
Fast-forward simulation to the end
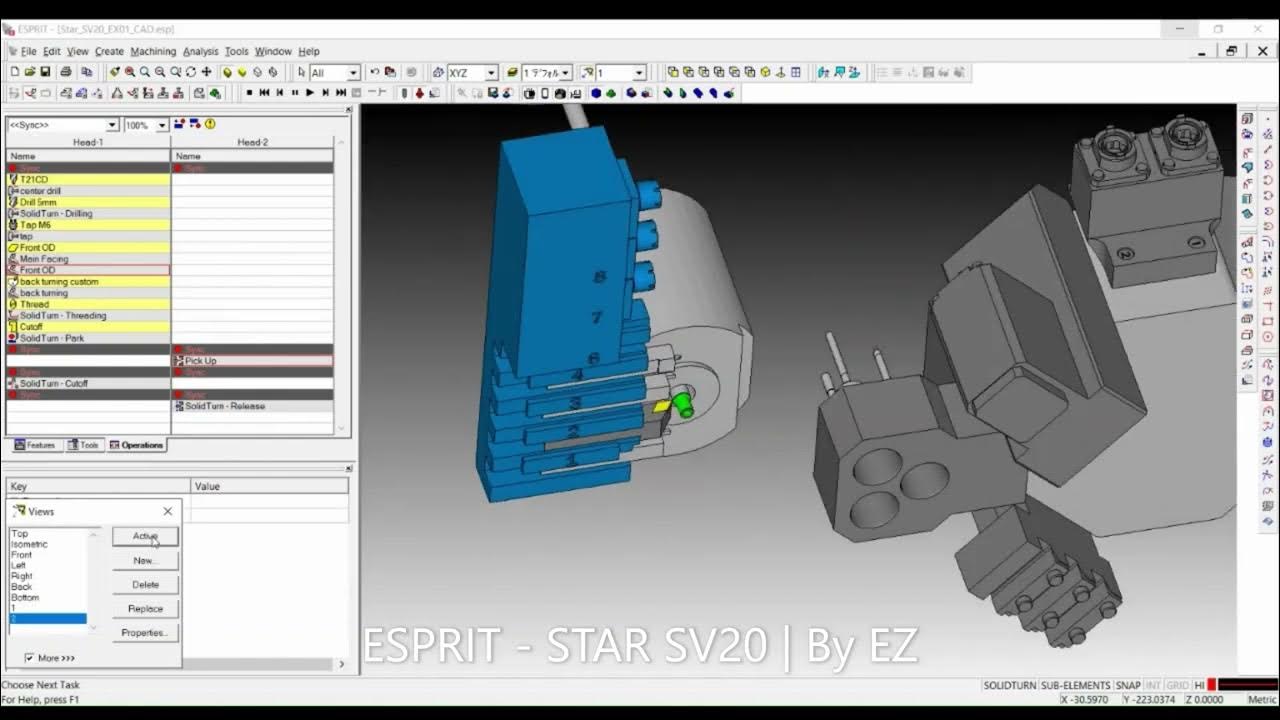[x=341, y=93]
